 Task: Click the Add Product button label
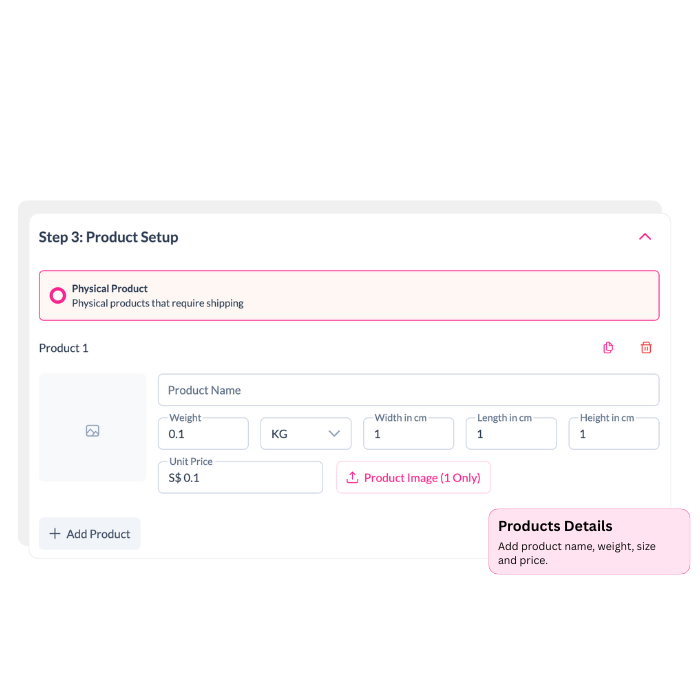point(98,534)
